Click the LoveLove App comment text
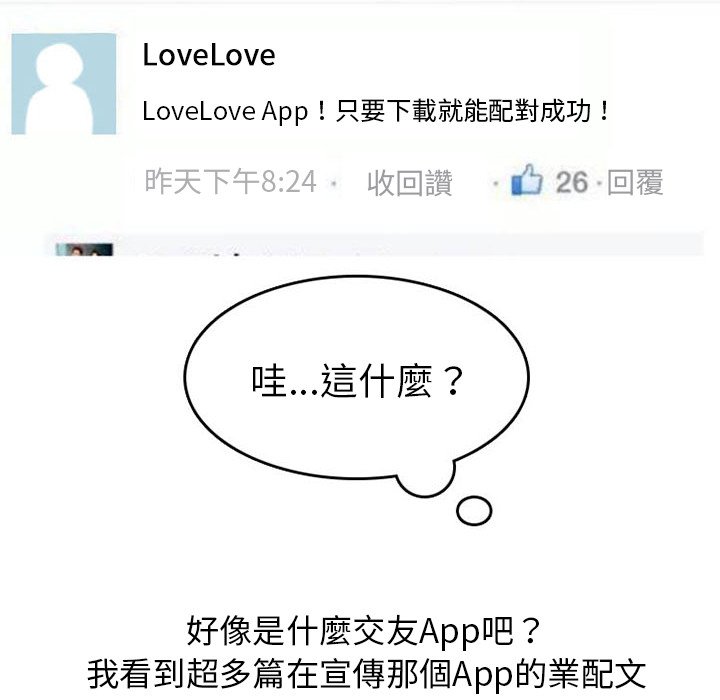 click(x=376, y=111)
